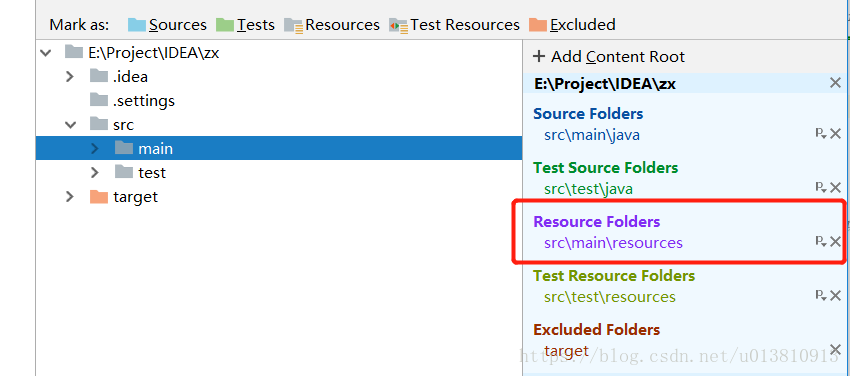850x376 pixels.
Task: Mark selected folder as Resources
Action: [332, 25]
